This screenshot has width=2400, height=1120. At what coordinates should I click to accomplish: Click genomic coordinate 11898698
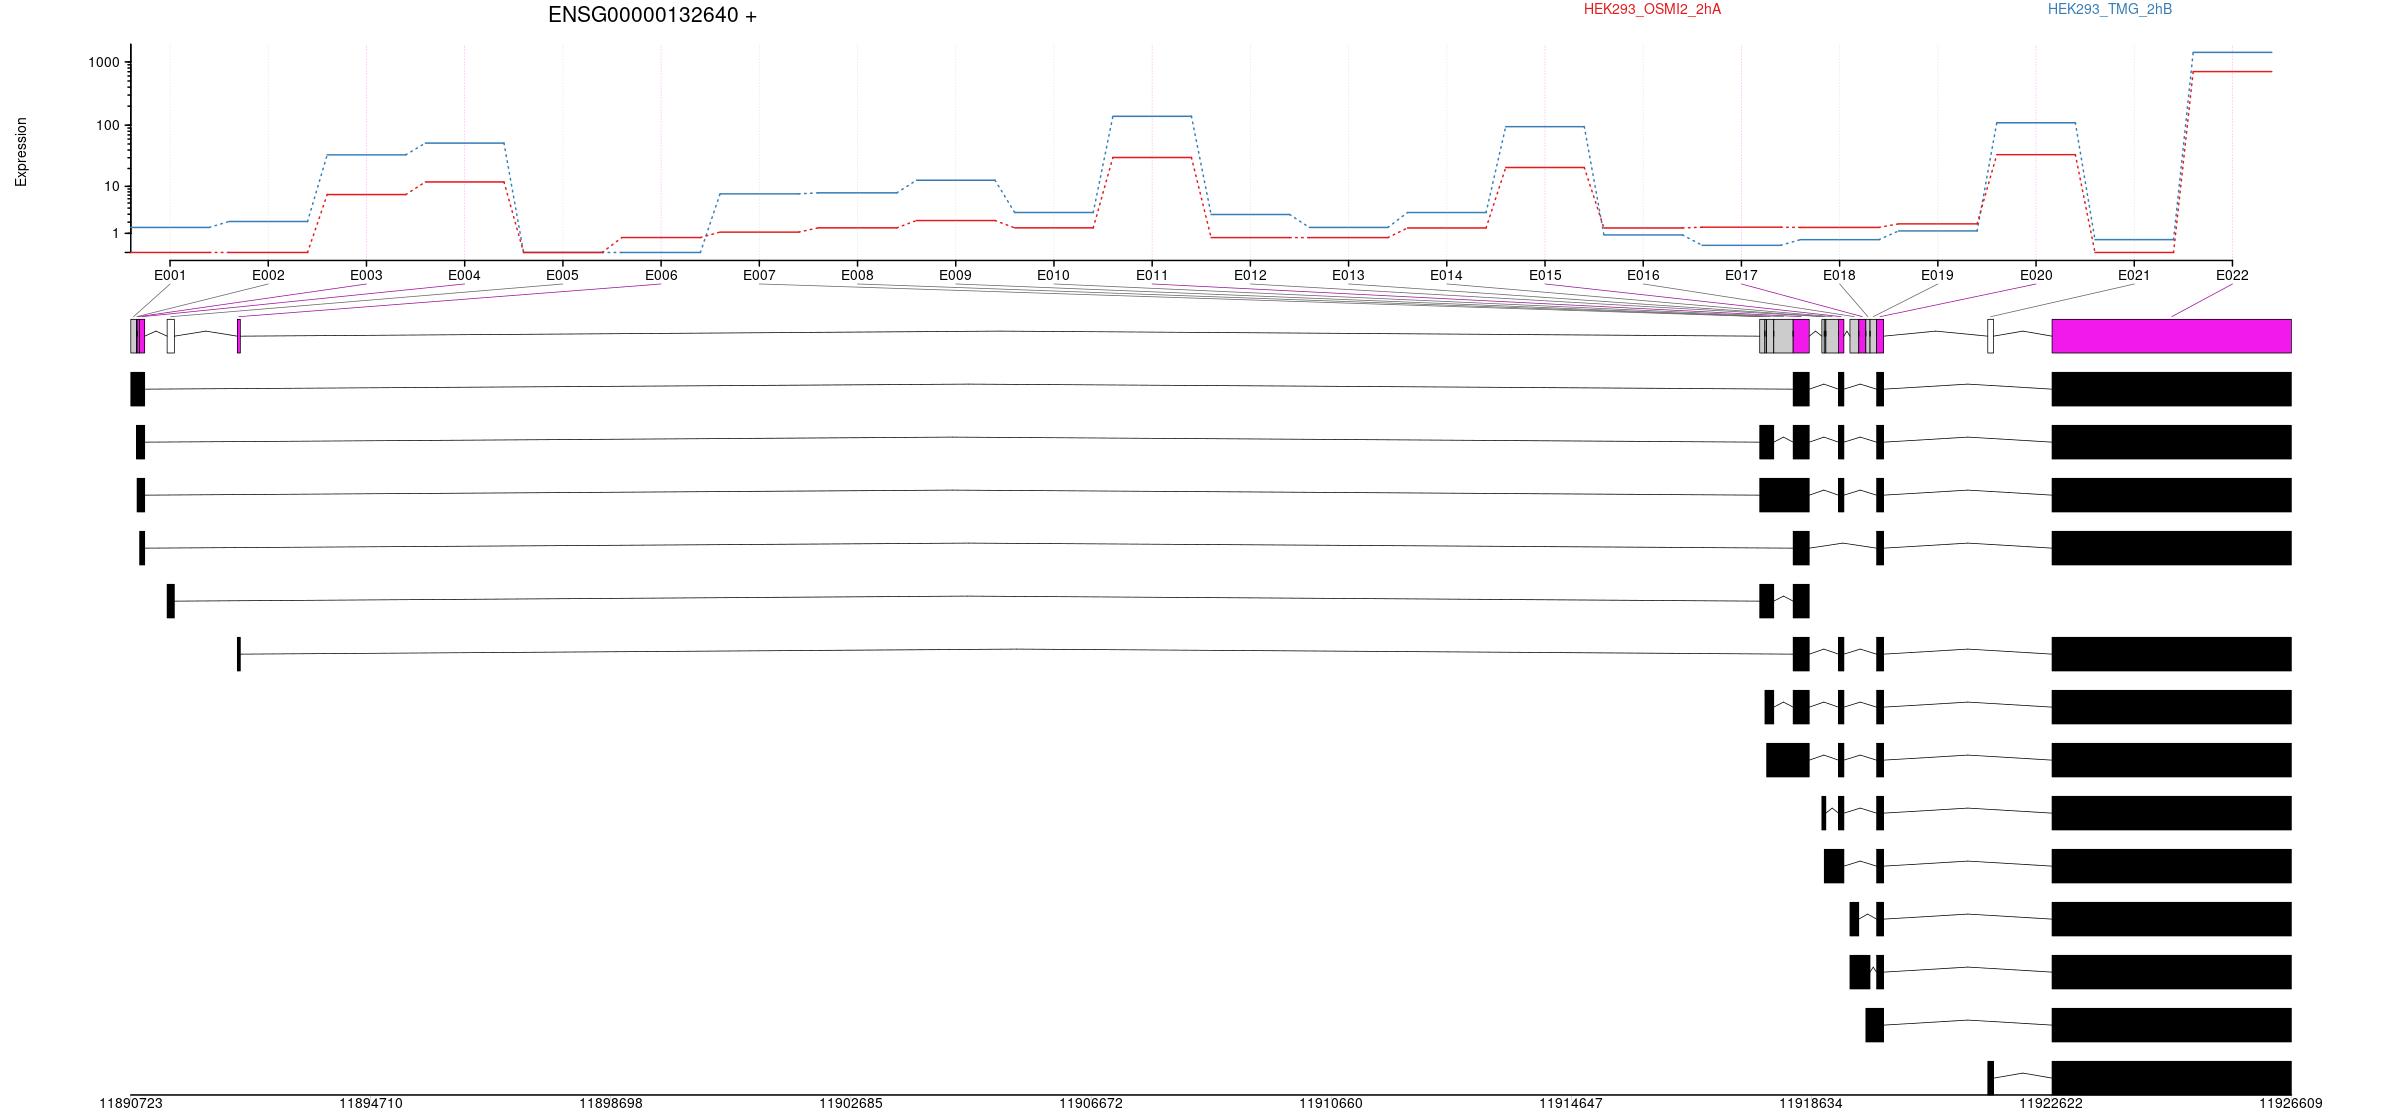pos(610,1103)
